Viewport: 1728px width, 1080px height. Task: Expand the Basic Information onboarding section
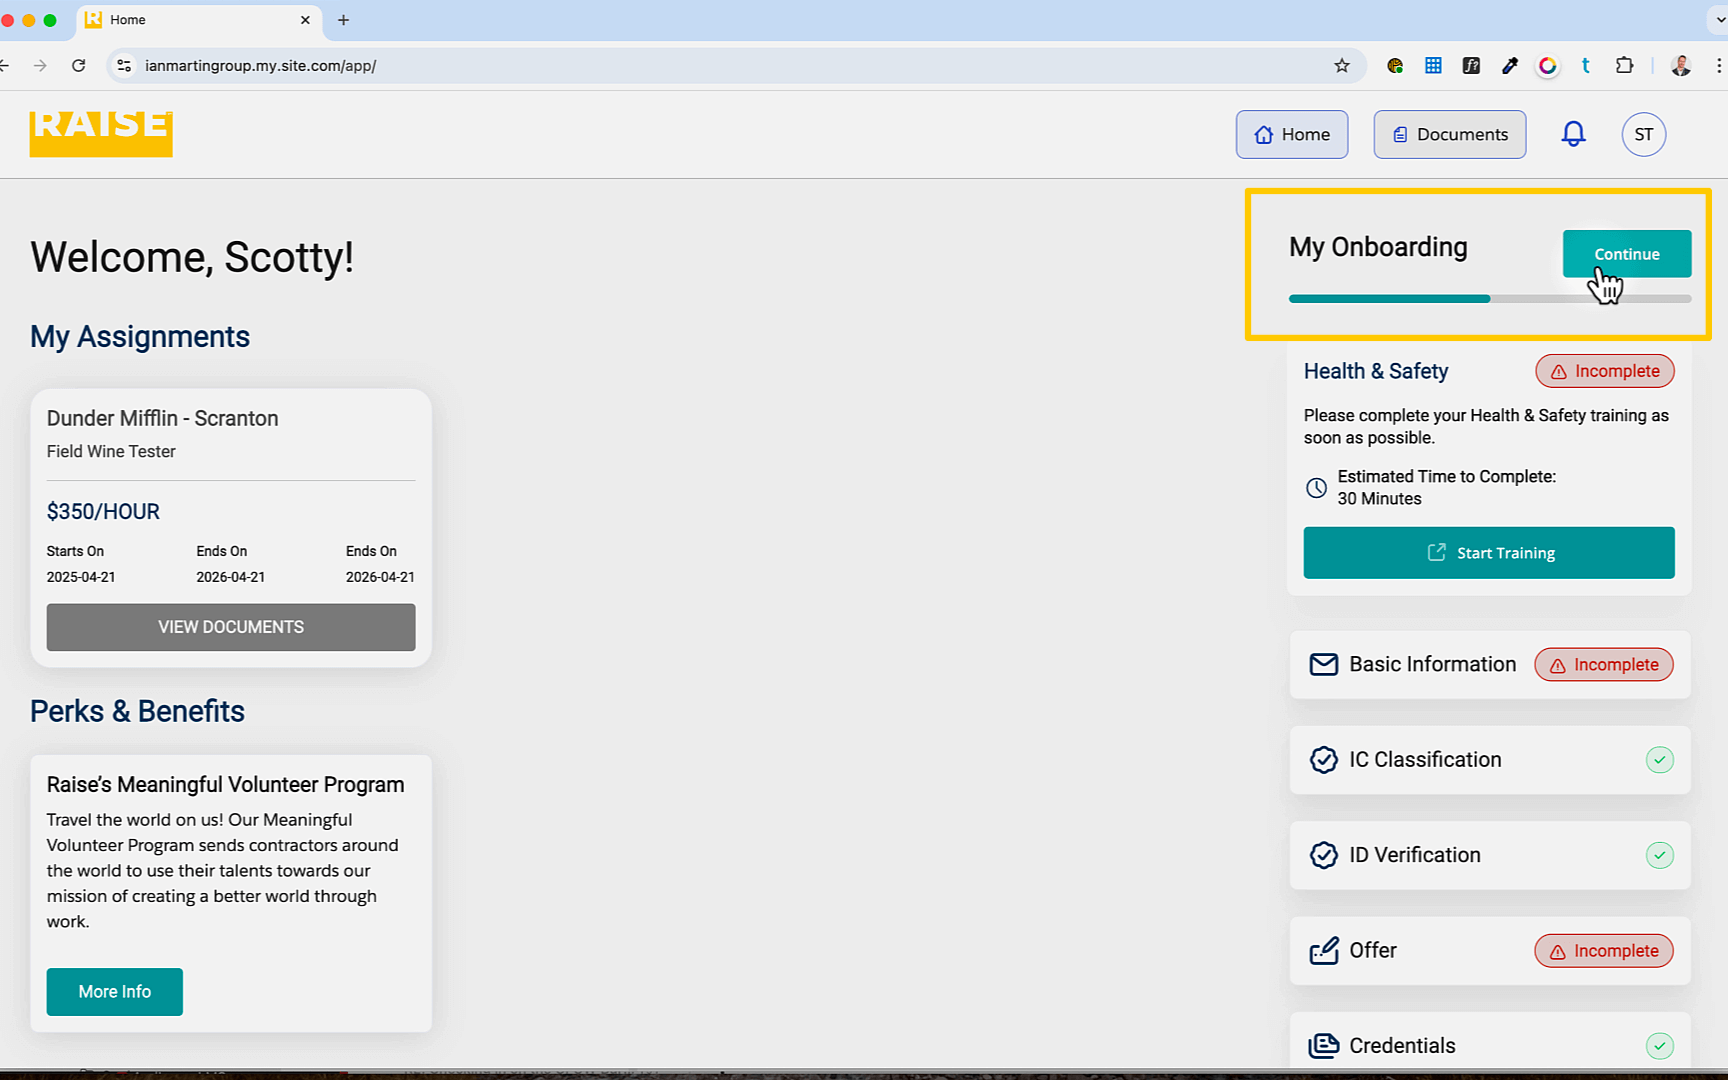1431,665
